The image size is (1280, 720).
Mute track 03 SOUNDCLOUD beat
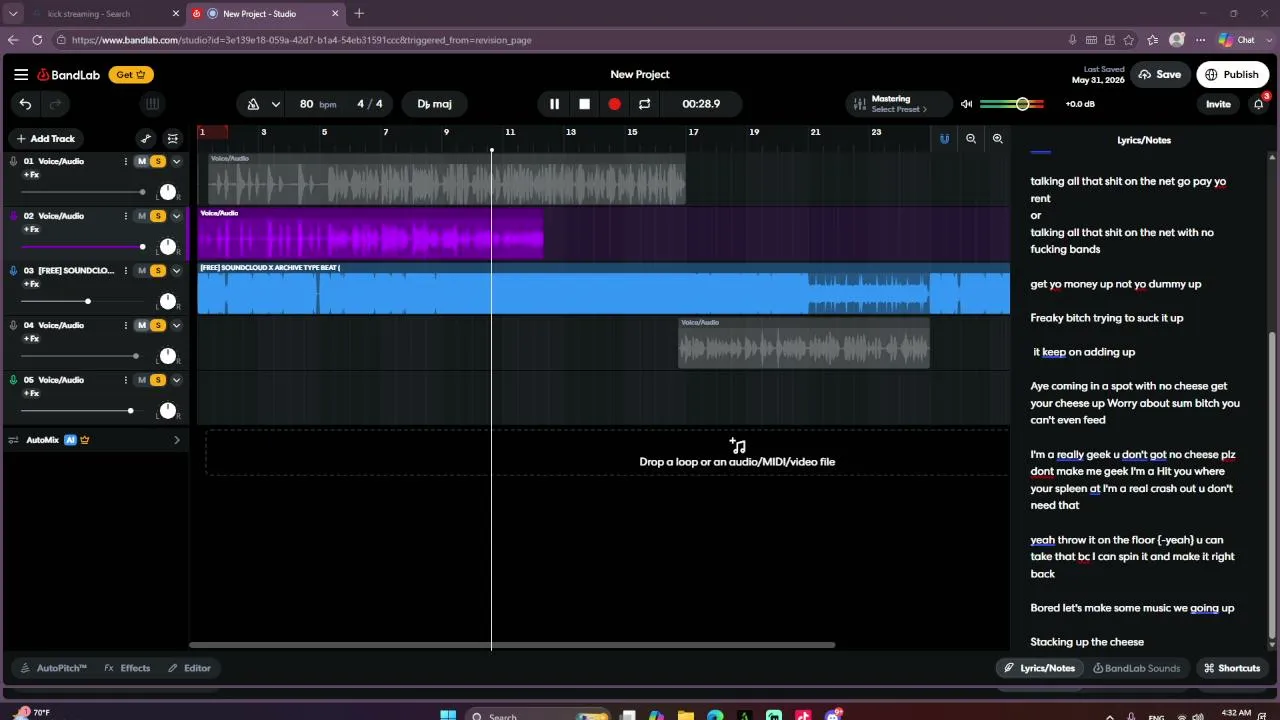142,271
